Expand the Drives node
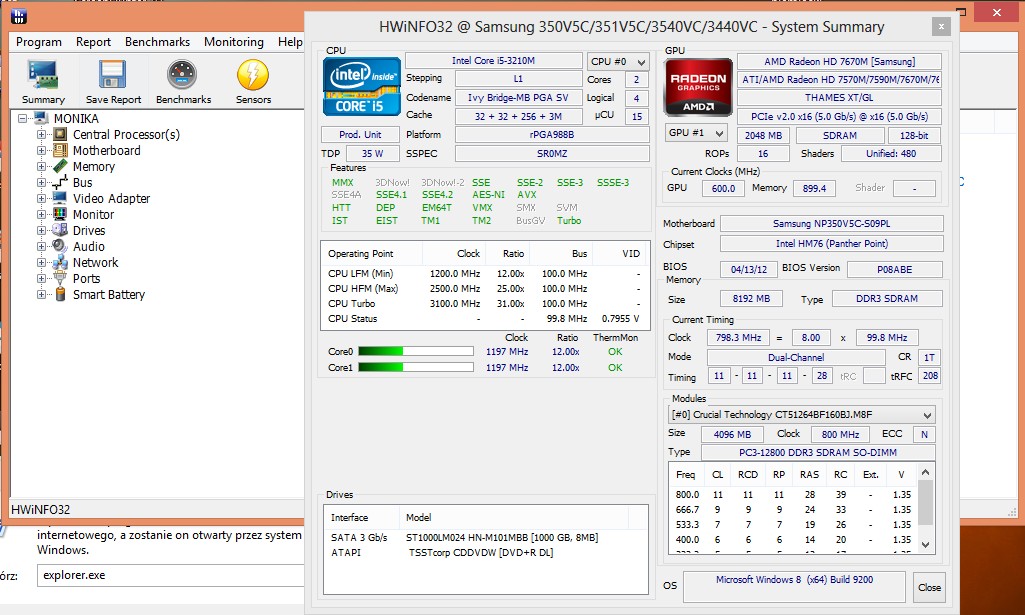The image size is (1025, 615). coord(41,231)
